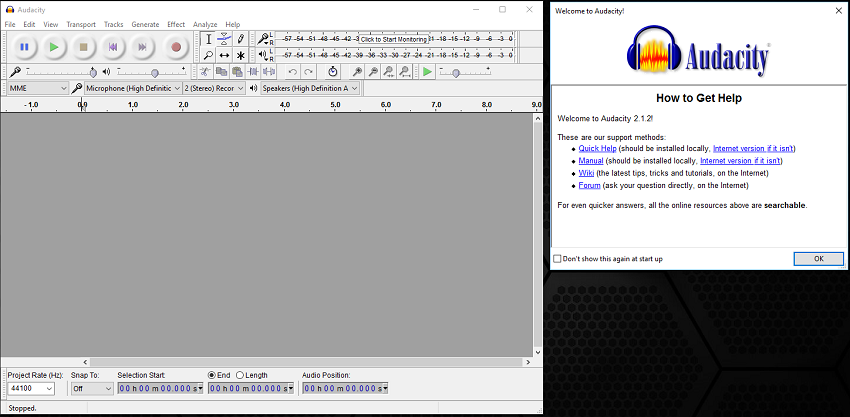Image resolution: width=850 pixels, height=417 pixels.
Task: Select the Selection (I-beam) tool
Action: (x=208, y=39)
